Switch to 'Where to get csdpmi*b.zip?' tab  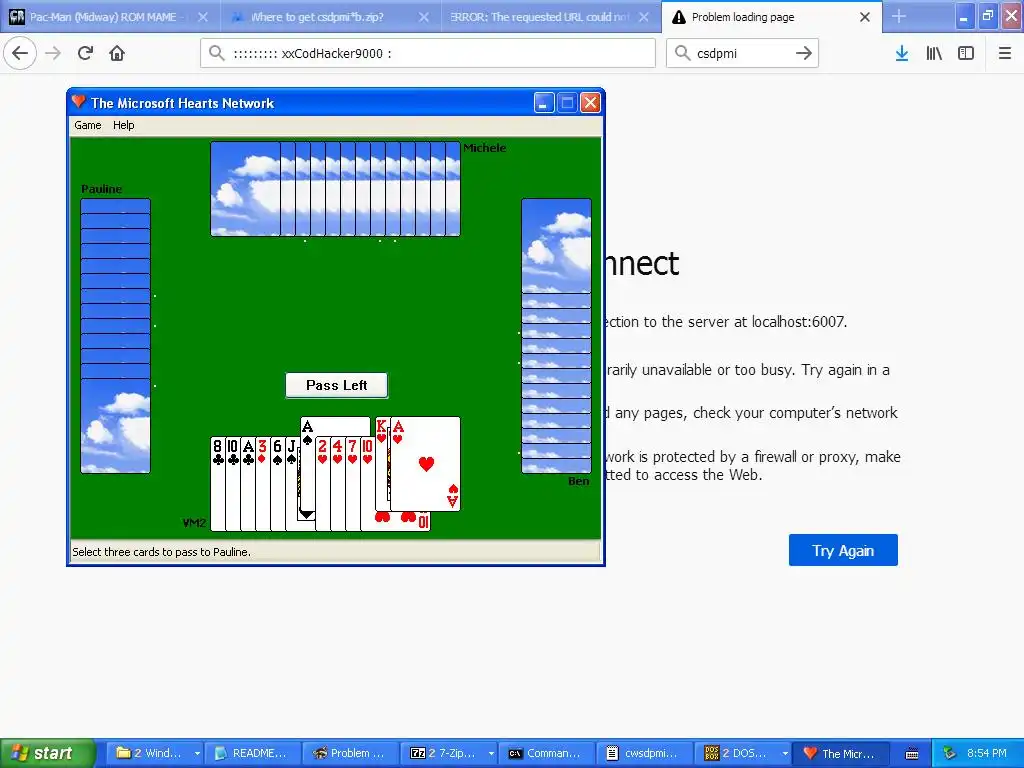tap(317, 17)
